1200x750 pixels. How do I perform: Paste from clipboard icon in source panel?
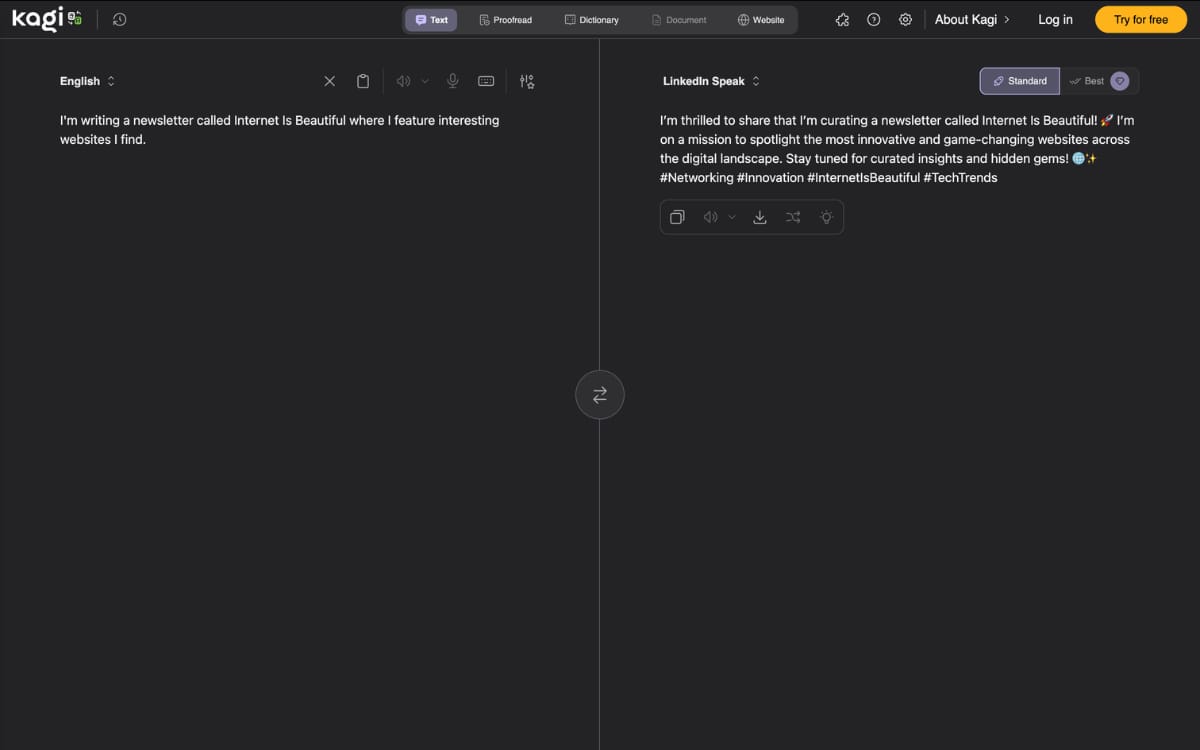coord(363,81)
